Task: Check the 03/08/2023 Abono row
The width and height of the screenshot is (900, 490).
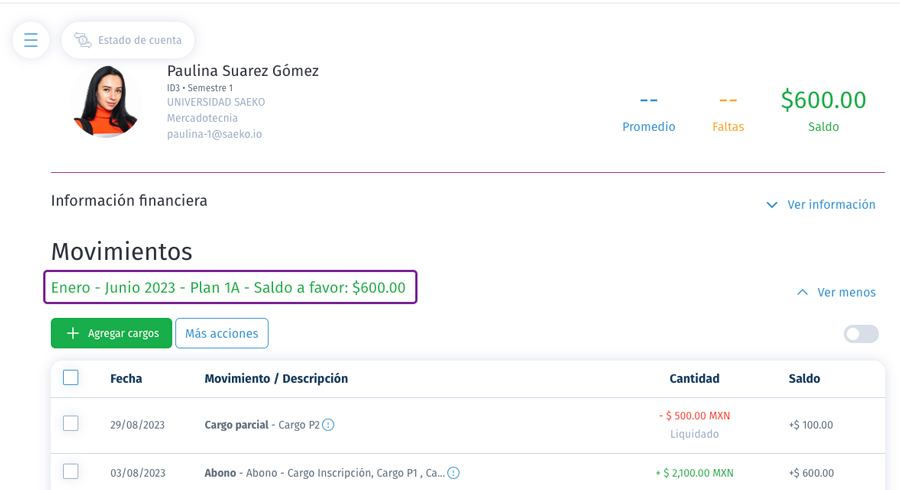Action: click(71, 472)
